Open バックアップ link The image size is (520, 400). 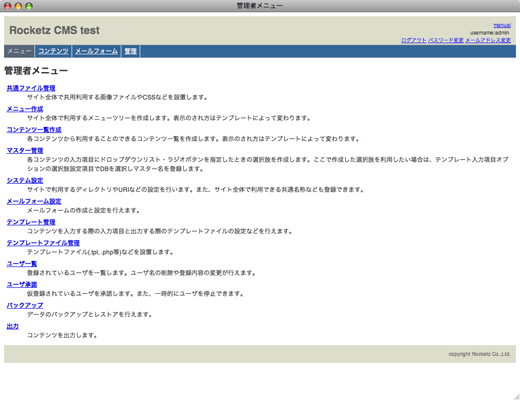coord(25,305)
